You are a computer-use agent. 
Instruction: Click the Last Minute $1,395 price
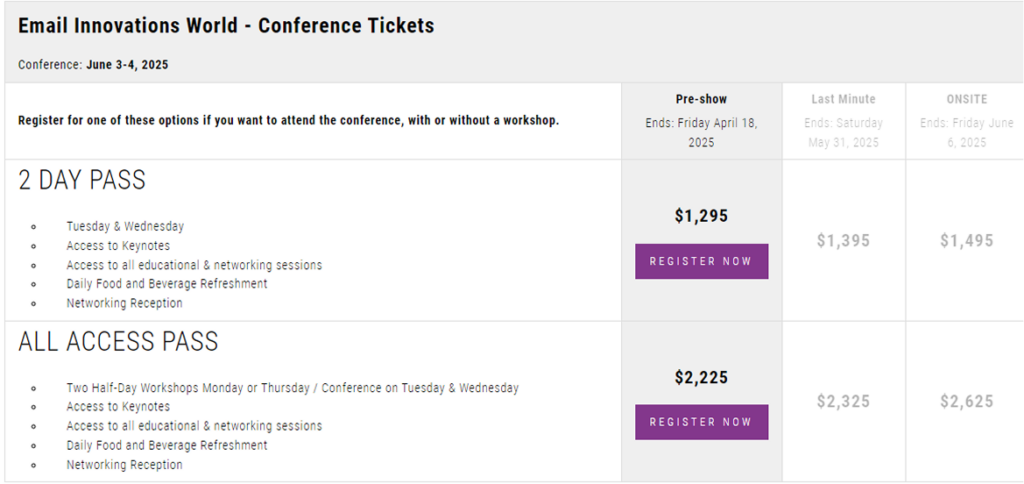843,241
